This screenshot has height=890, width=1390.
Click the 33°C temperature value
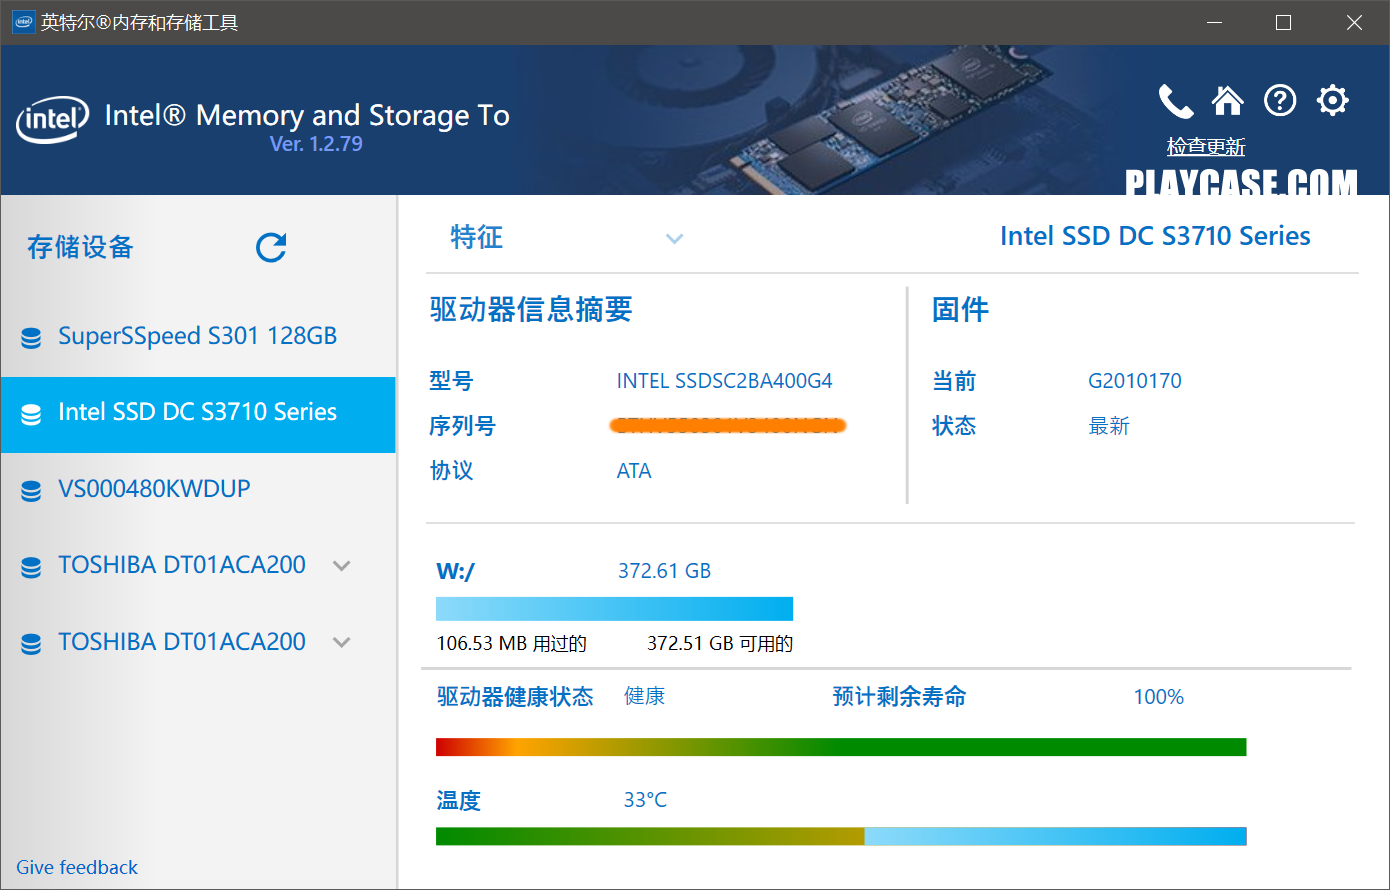pyautogui.click(x=645, y=800)
